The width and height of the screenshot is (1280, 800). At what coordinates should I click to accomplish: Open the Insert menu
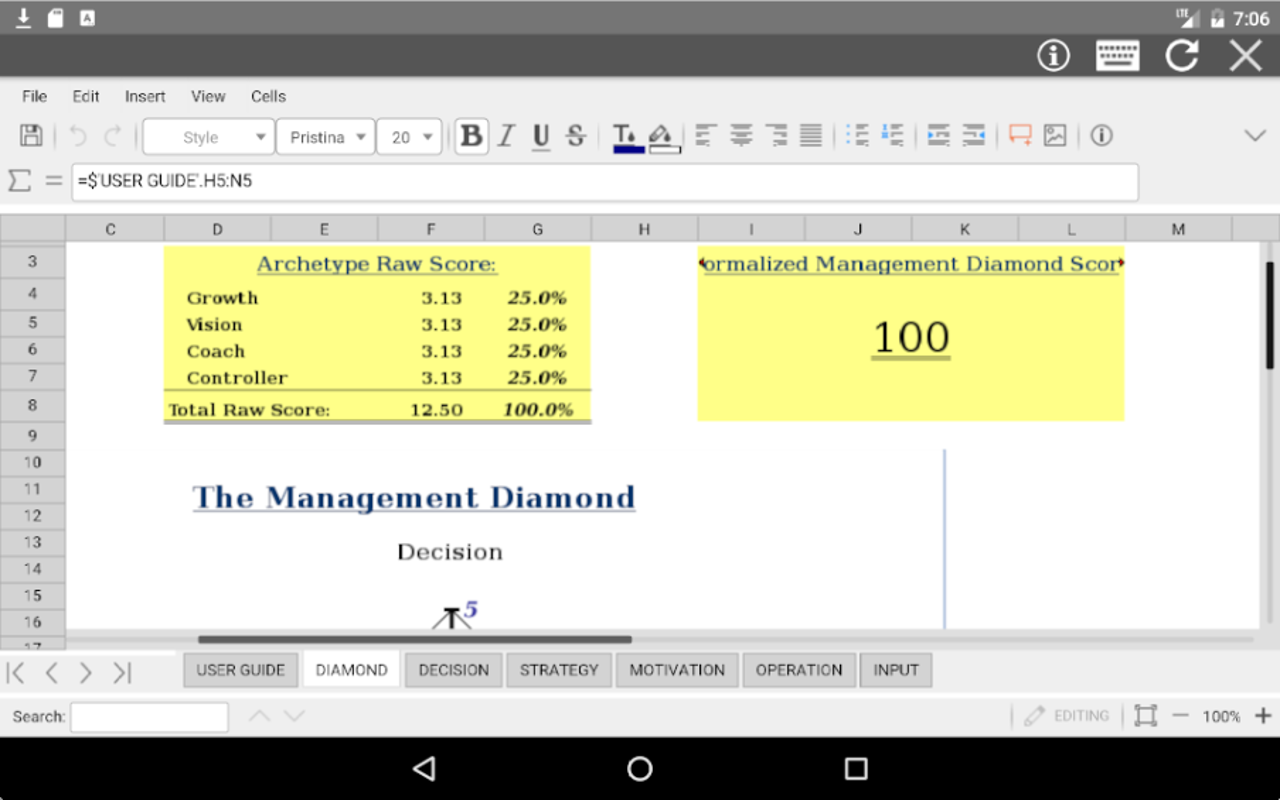pyautogui.click(x=145, y=96)
